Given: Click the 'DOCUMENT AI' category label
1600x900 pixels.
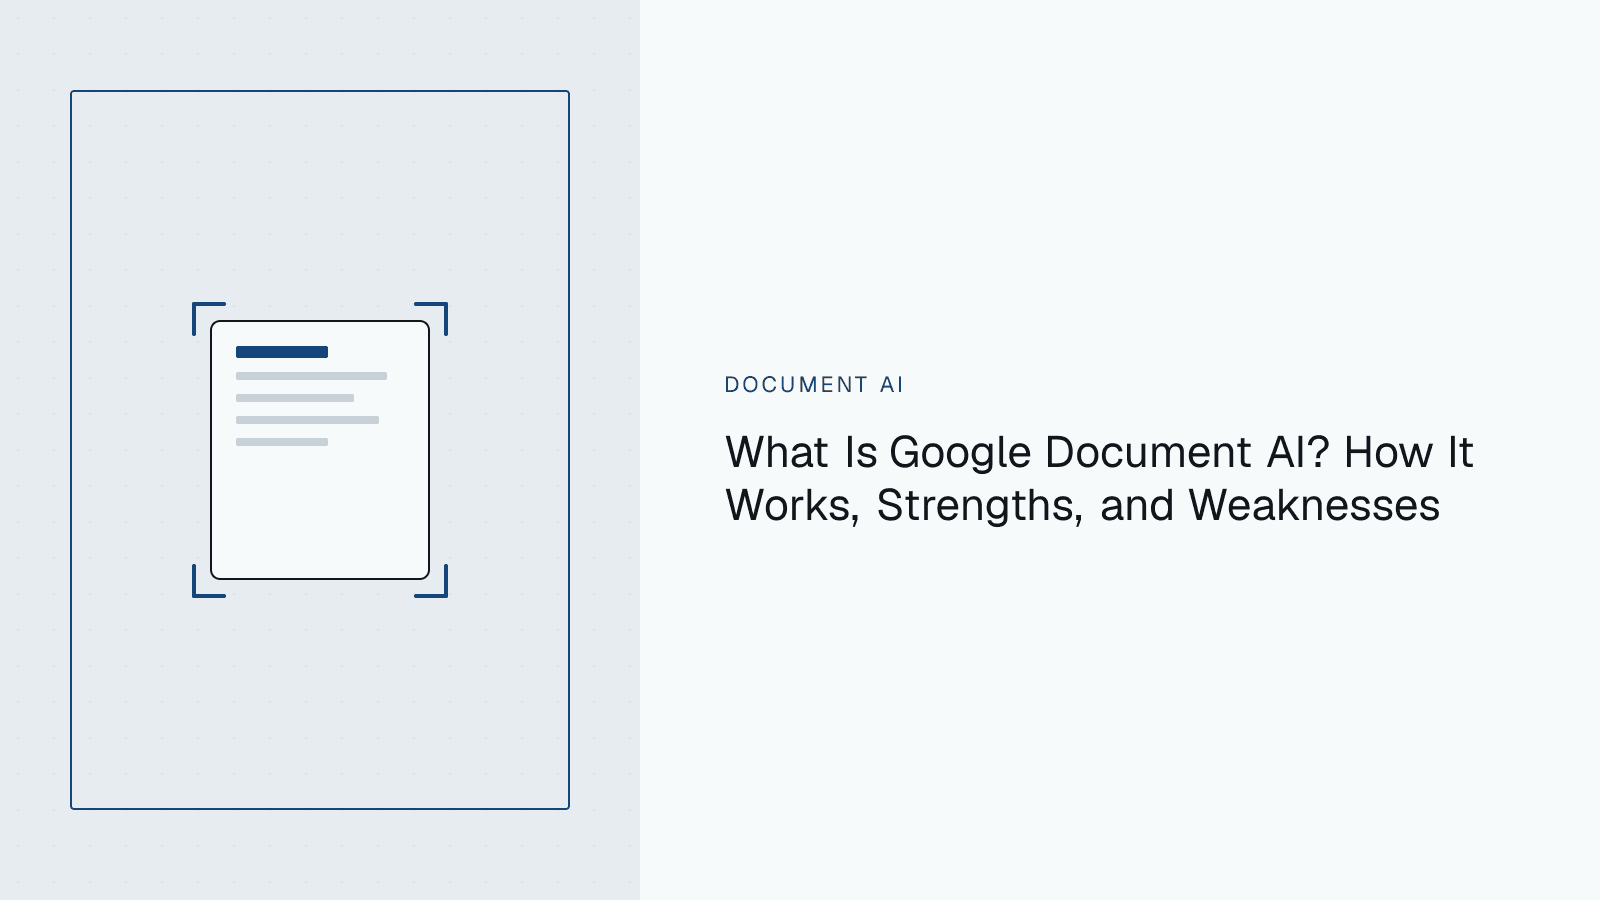Looking at the screenshot, I should (814, 385).
